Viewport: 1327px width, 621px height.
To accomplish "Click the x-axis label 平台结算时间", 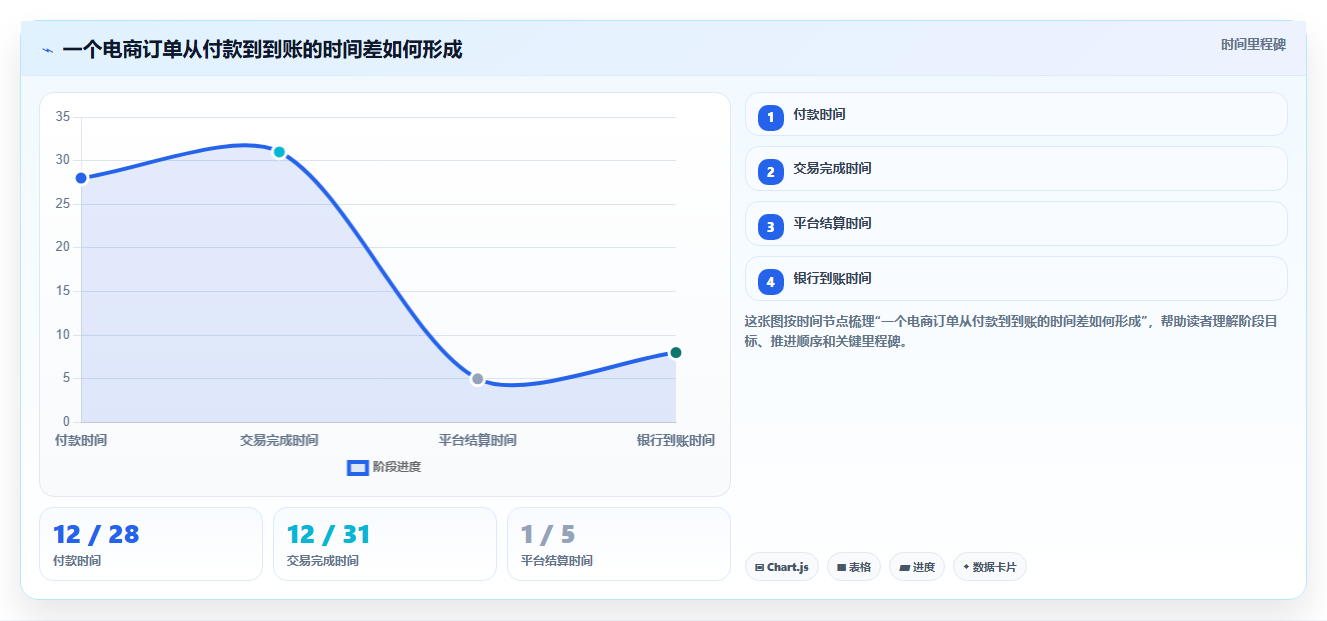I will tap(478, 440).
